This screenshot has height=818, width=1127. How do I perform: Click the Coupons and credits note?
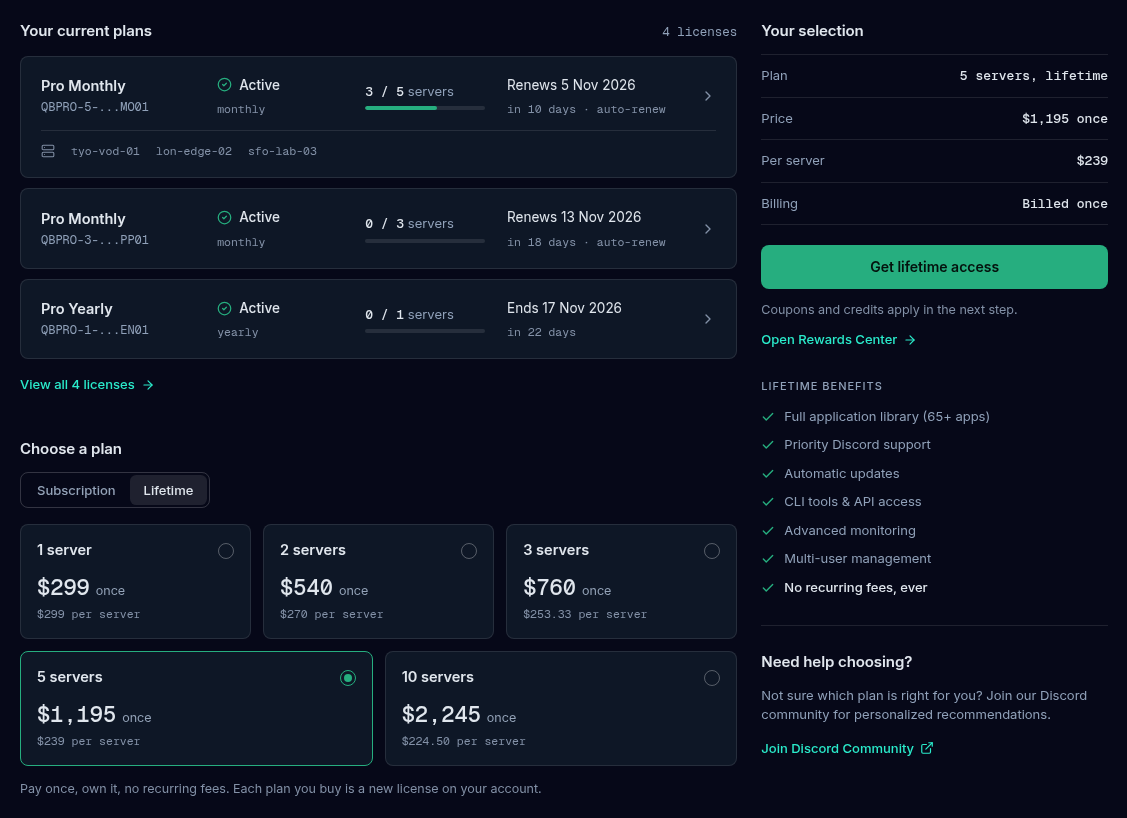(x=889, y=310)
